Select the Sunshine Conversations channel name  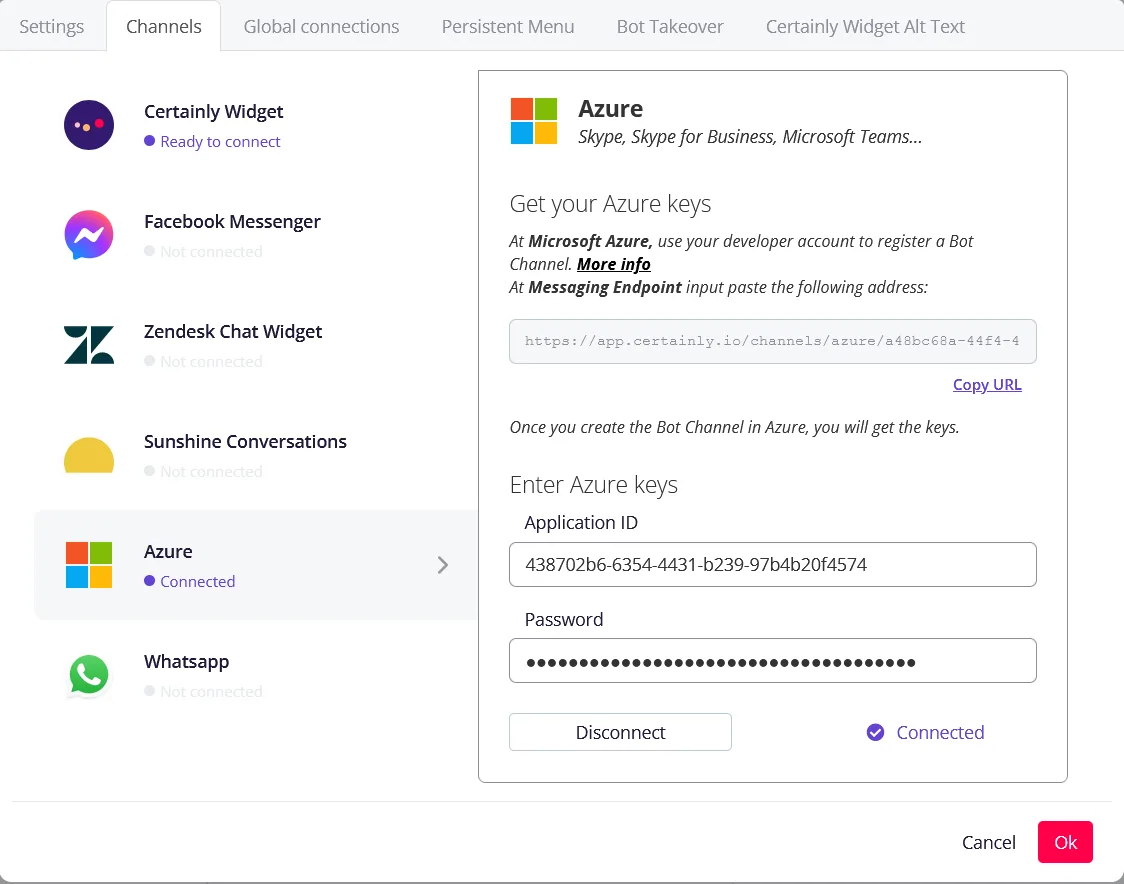pos(245,442)
